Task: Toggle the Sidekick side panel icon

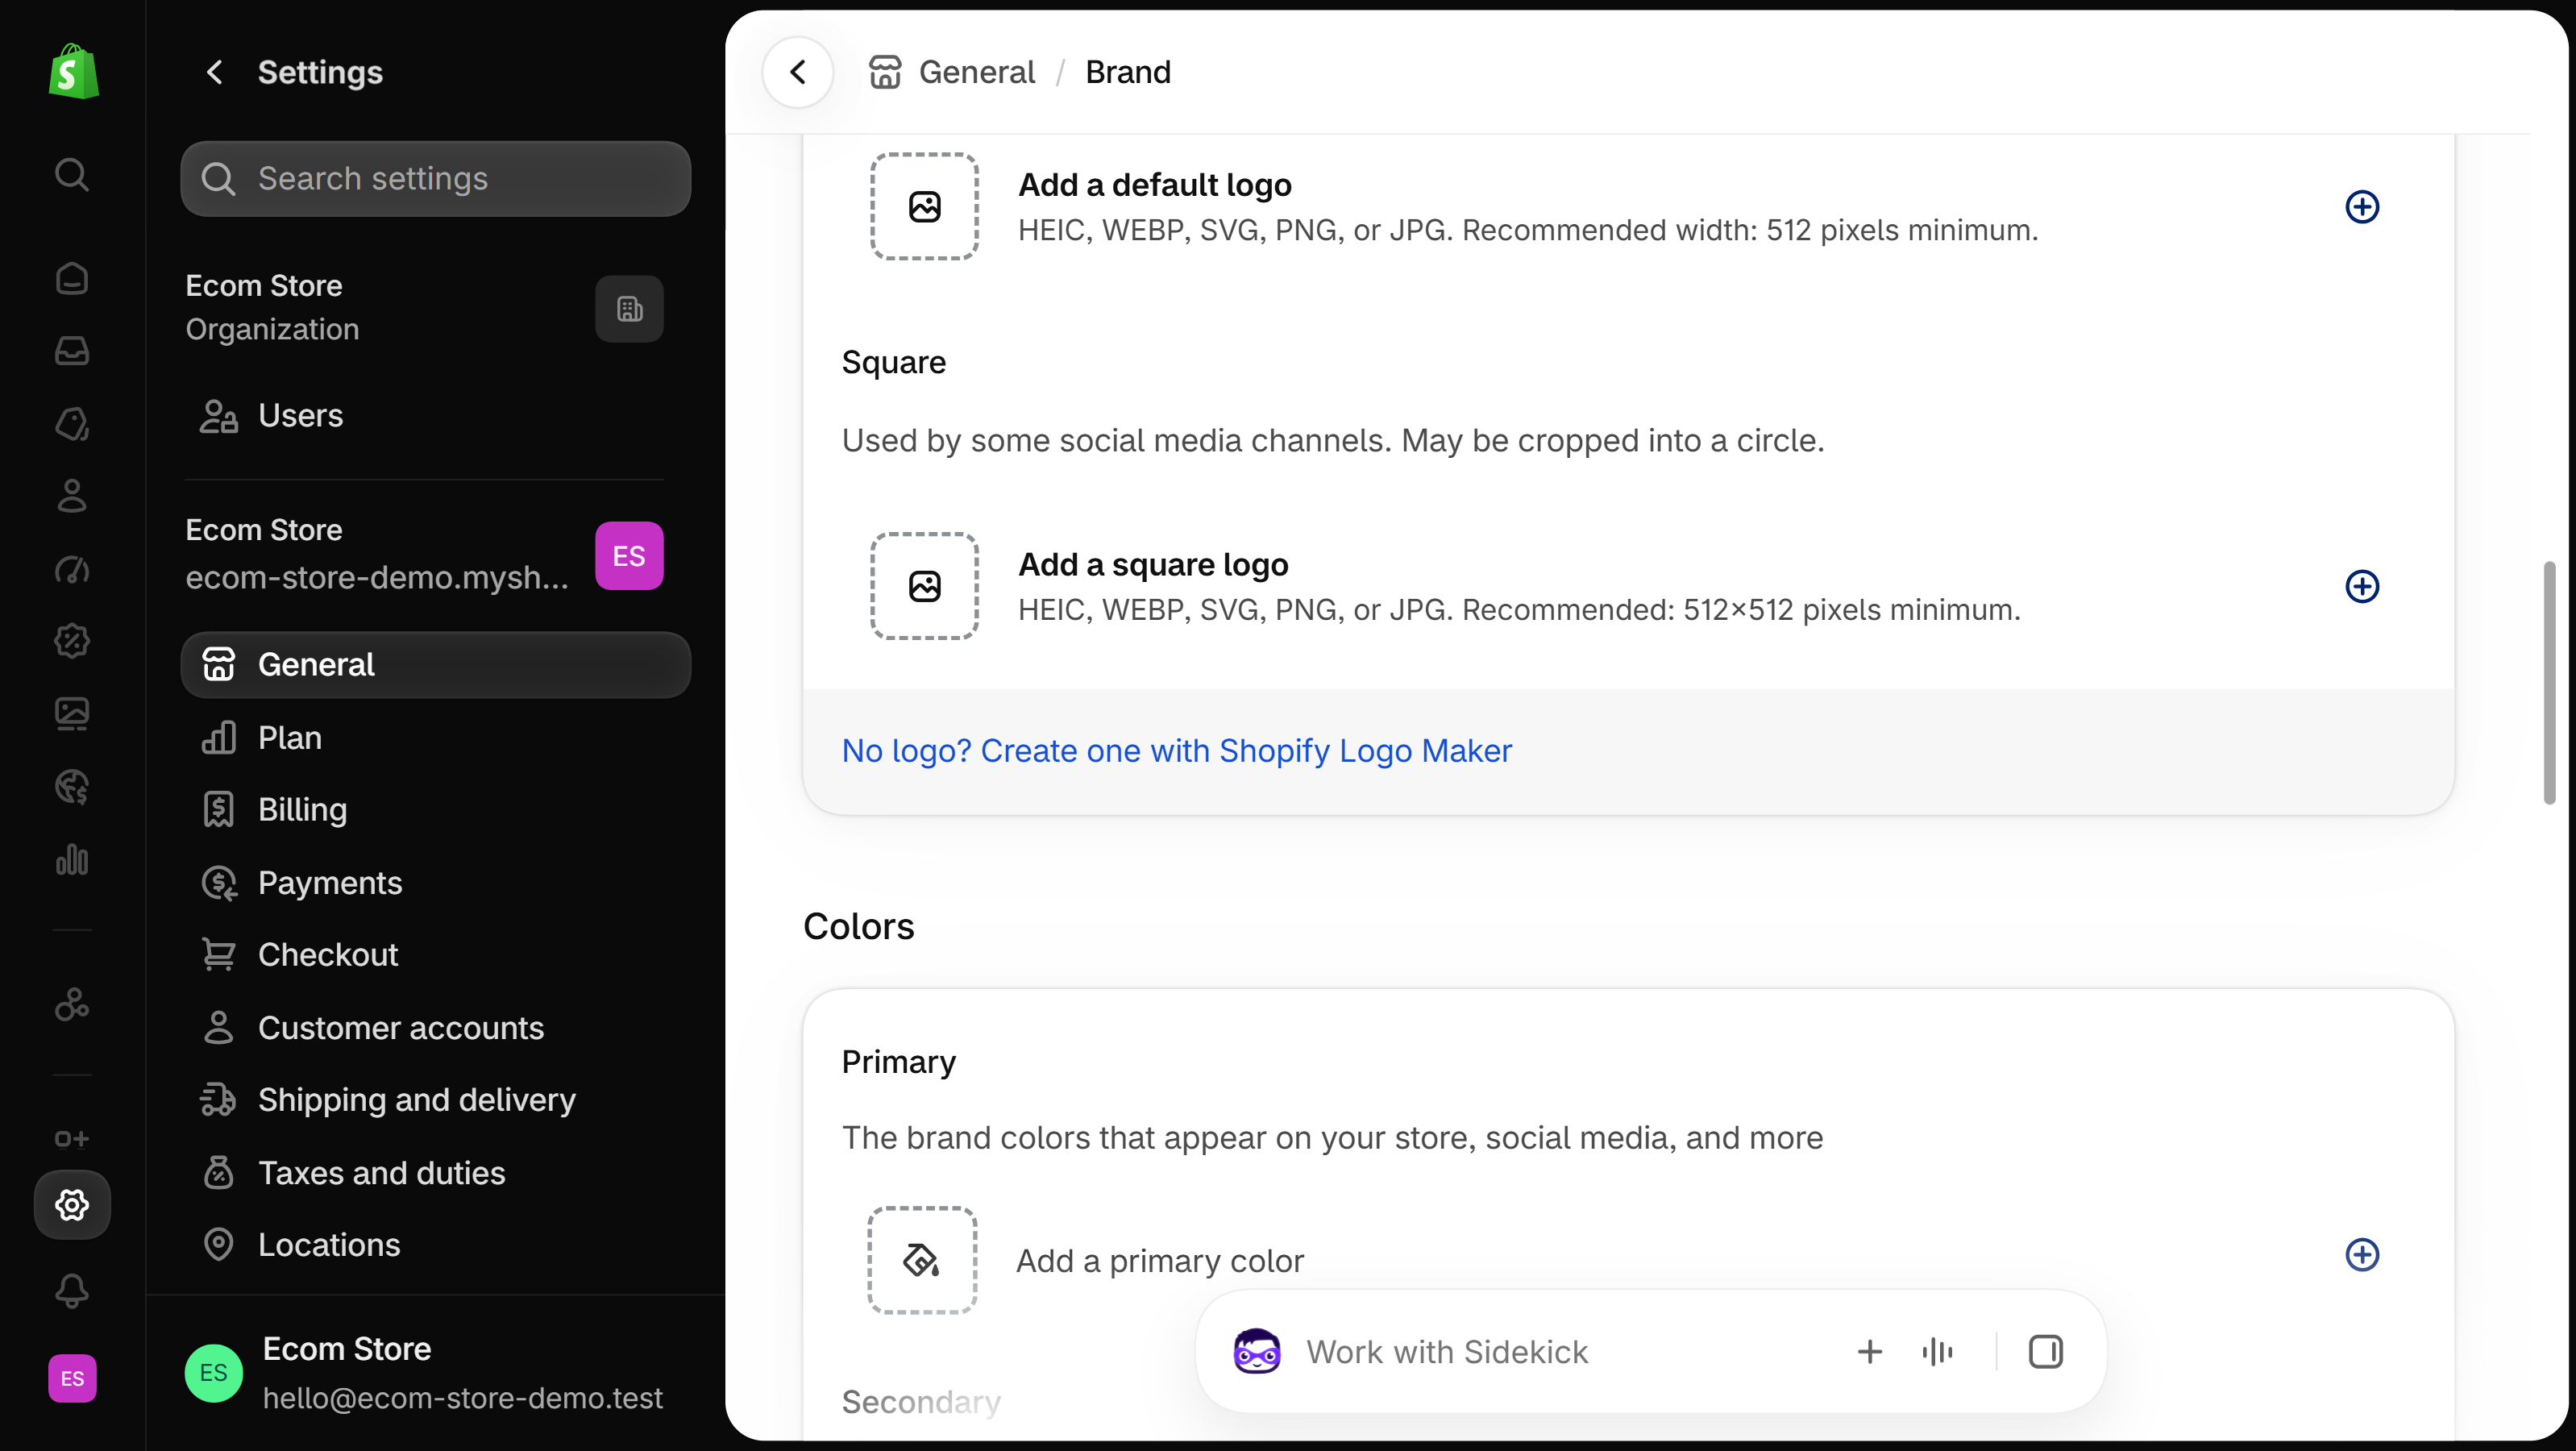Action: click(x=2046, y=1352)
